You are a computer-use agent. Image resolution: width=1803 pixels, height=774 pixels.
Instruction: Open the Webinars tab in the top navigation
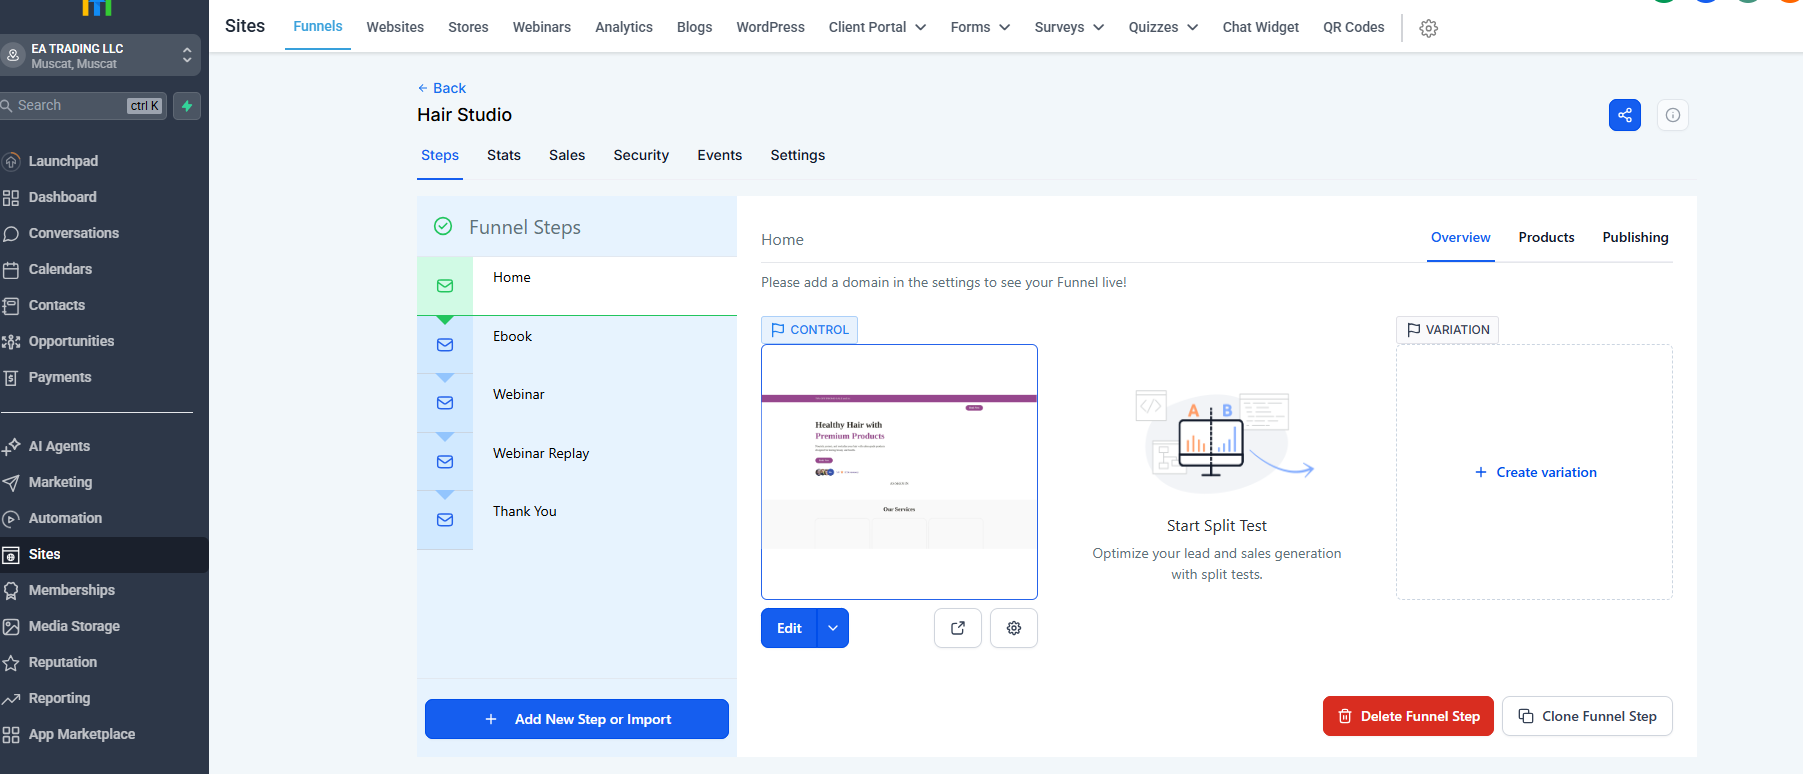pos(542,27)
